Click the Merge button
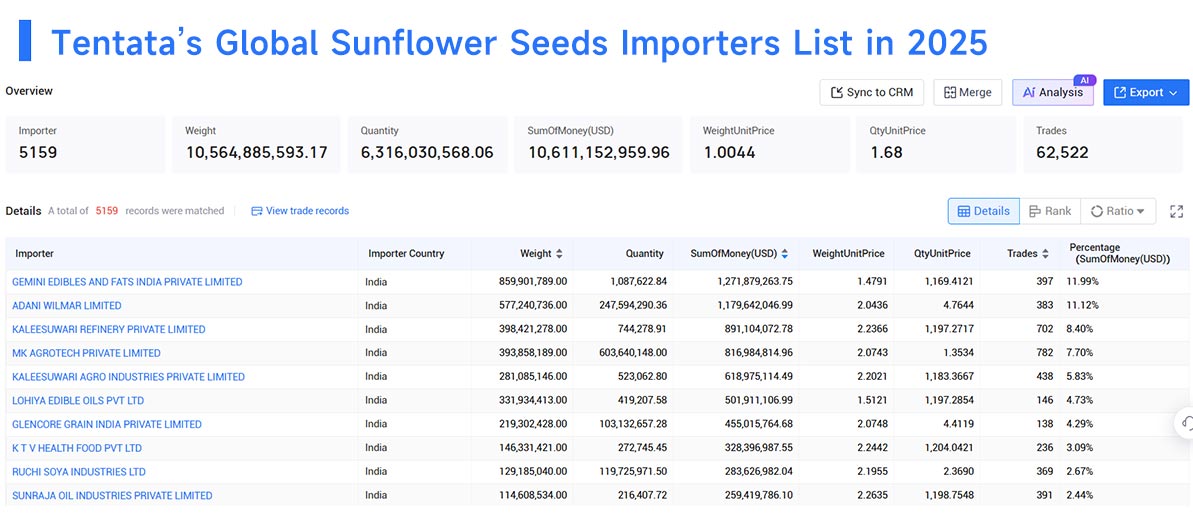The height and width of the screenshot is (518, 1193). 967,92
